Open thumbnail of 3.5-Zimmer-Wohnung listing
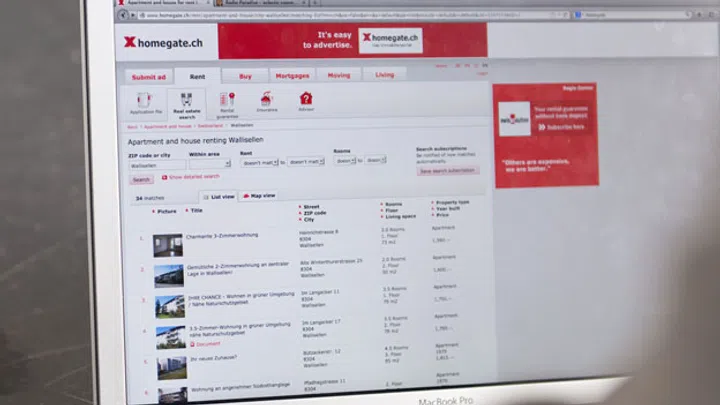This screenshot has width=720, height=405. click(171, 337)
